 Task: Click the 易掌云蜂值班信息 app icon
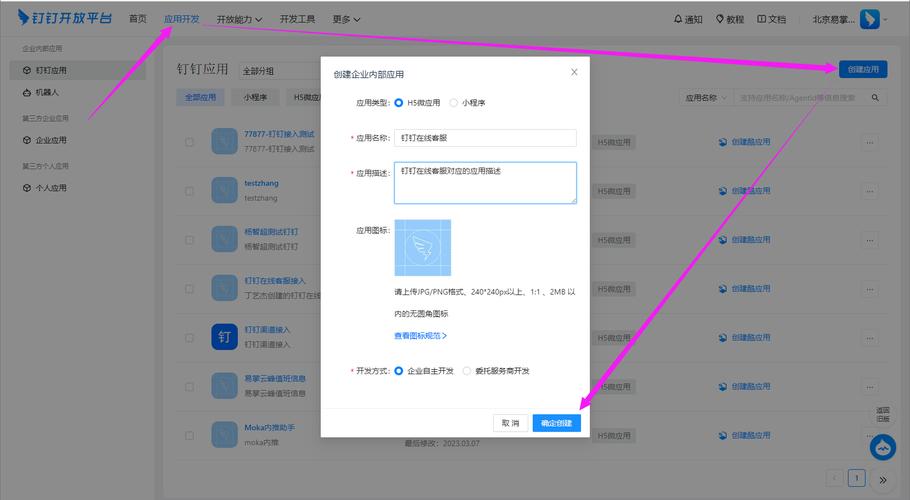tap(224, 386)
